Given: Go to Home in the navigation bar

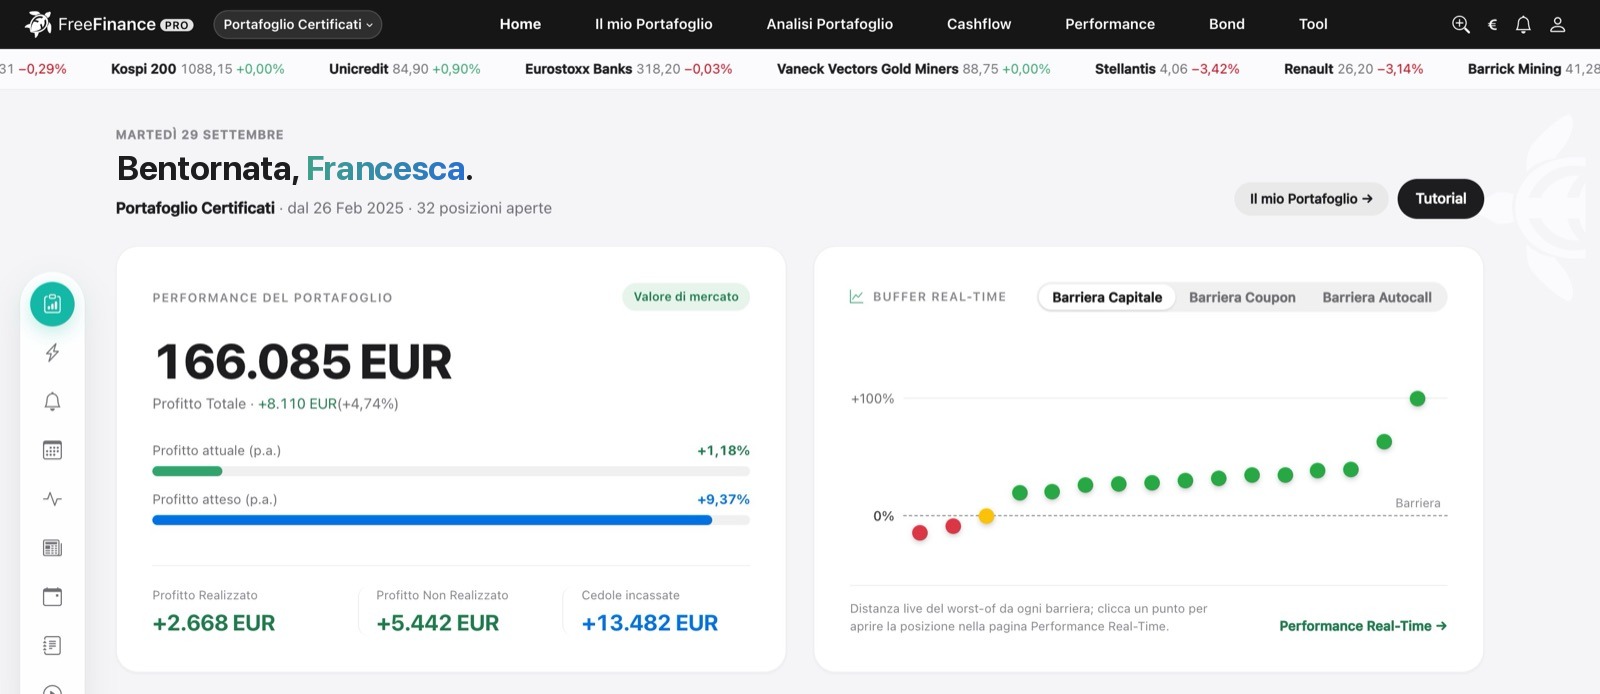Looking at the screenshot, I should [520, 24].
